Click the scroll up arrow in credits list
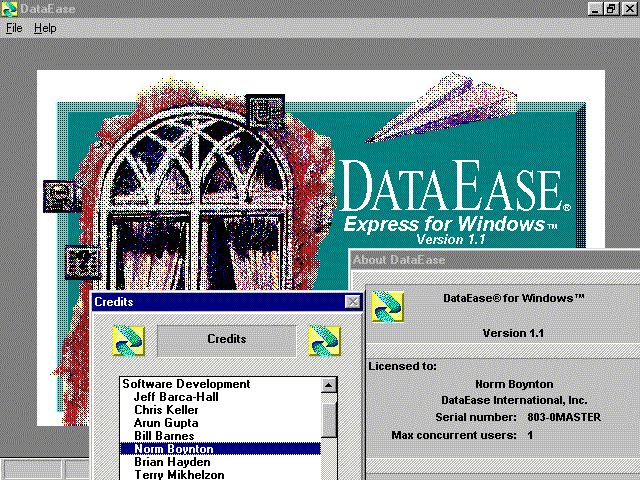640x480 pixels. 329,385
